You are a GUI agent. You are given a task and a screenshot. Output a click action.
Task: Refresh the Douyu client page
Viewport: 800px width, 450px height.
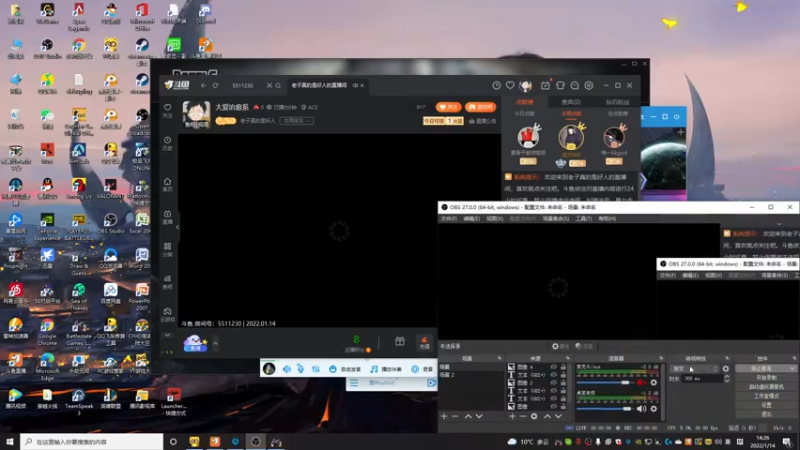215,85
